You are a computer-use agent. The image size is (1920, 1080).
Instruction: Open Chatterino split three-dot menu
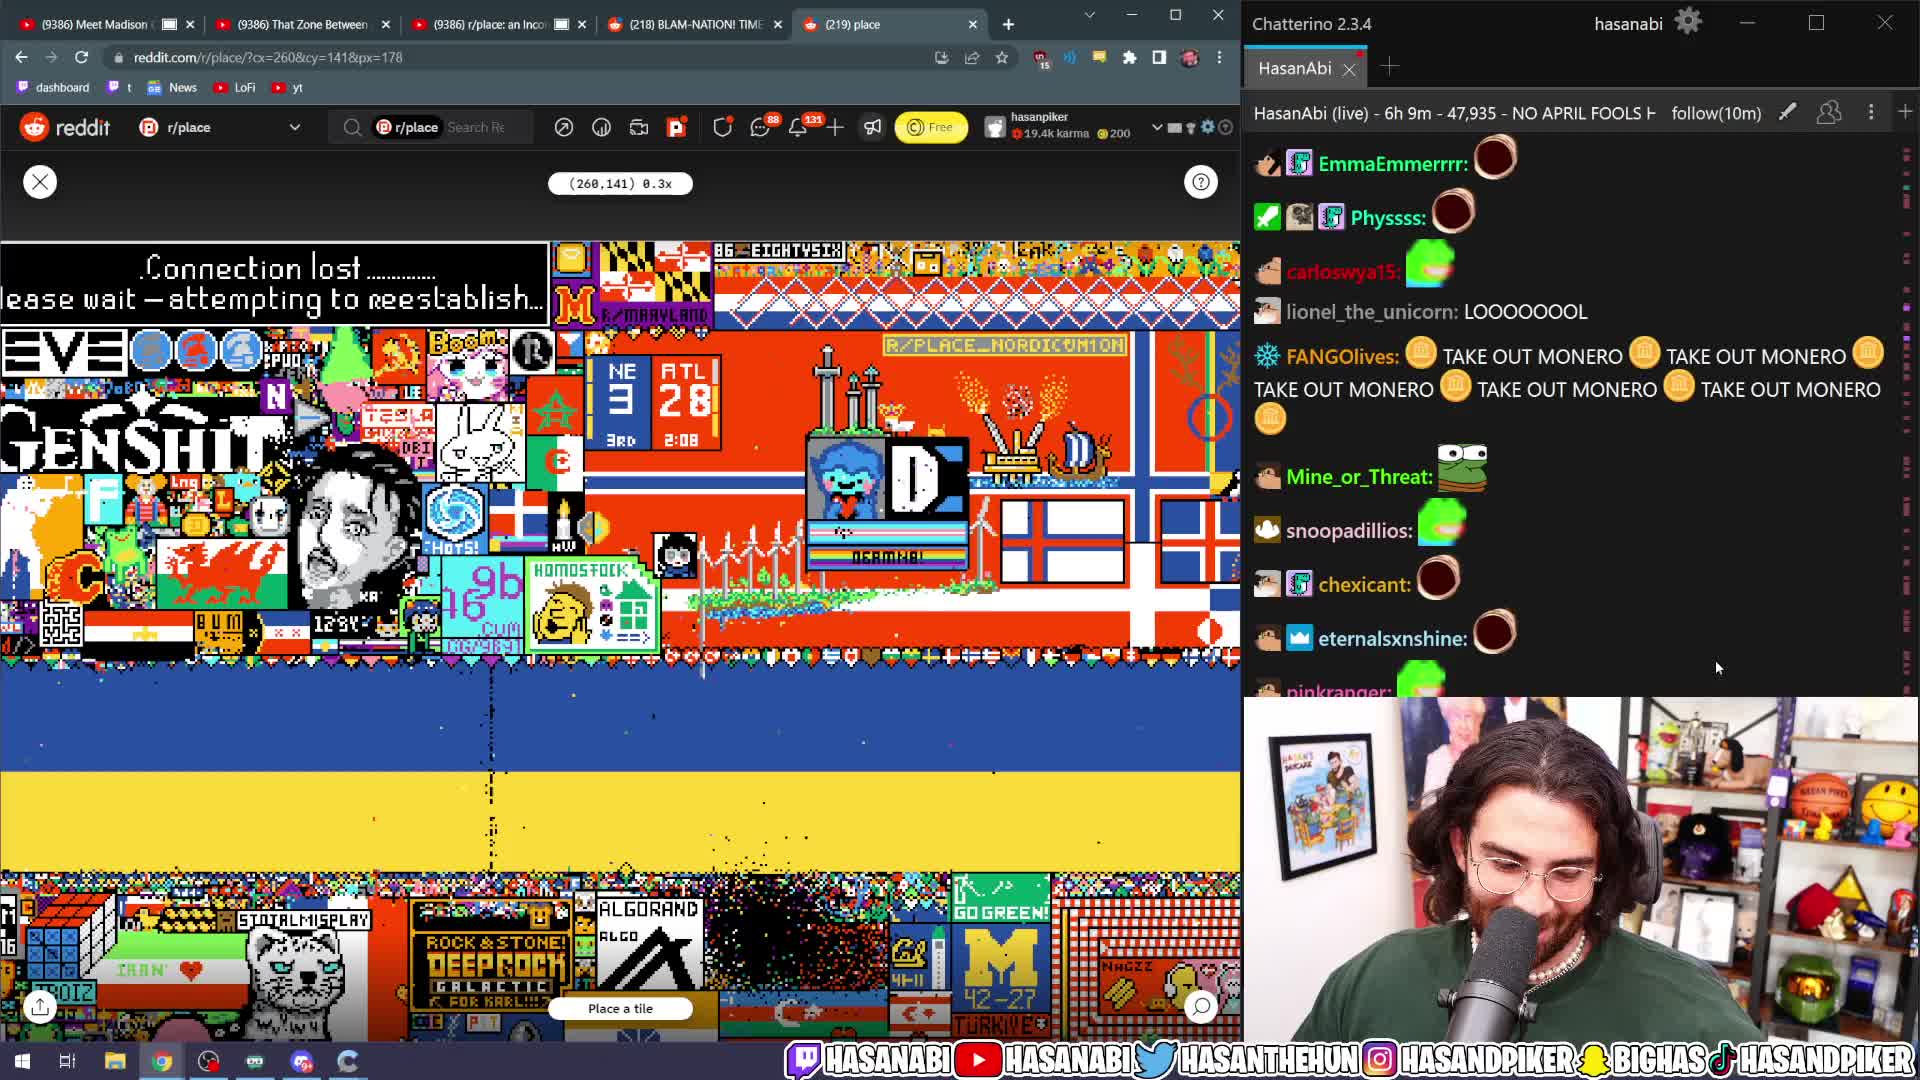click(1871, 113)
